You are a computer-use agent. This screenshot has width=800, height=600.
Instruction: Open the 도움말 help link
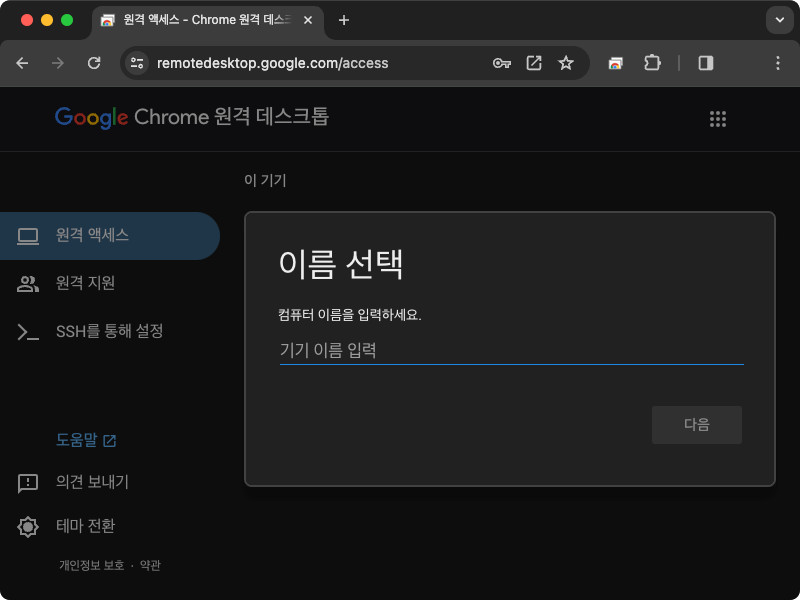tap(77, 440)
